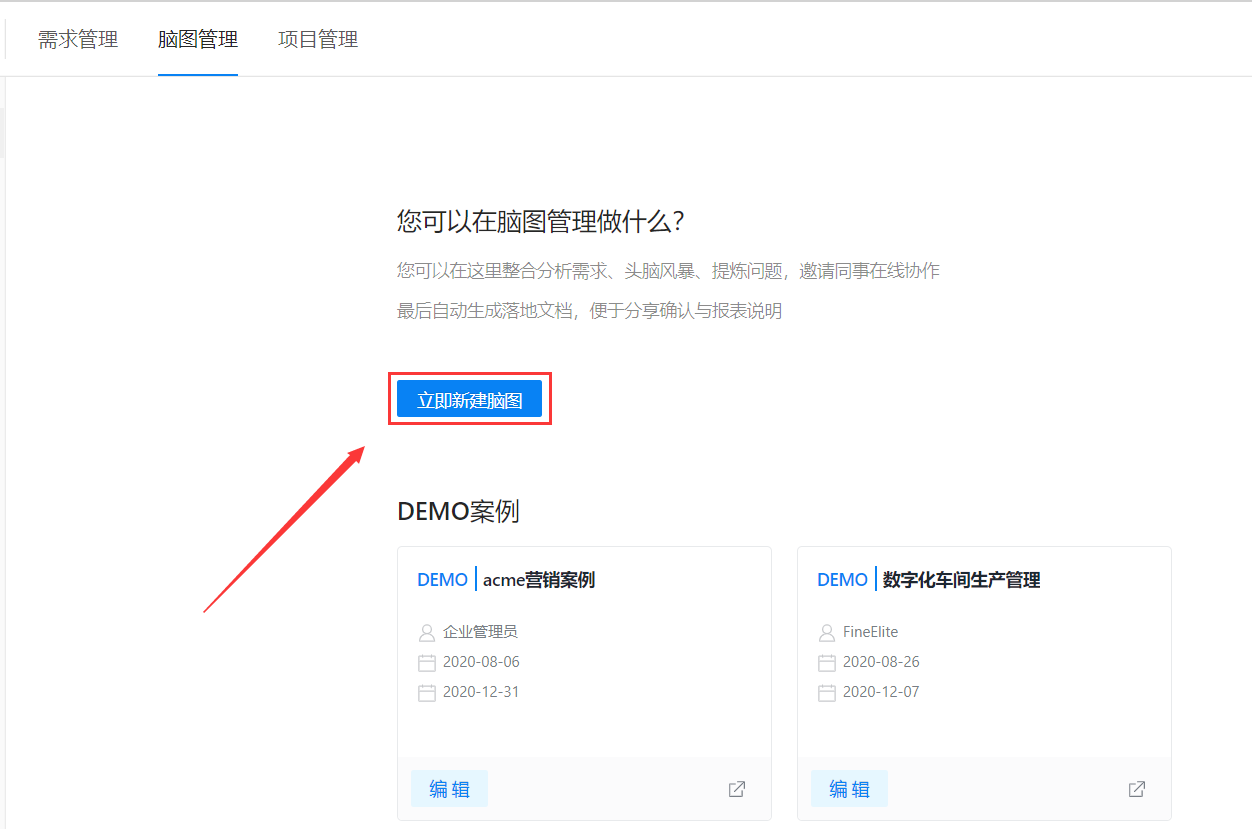The height and width of the screenshot is (829, 1252).
Task: Click calendar icon next to 2020-08-06
Action: tap(427, 662)
